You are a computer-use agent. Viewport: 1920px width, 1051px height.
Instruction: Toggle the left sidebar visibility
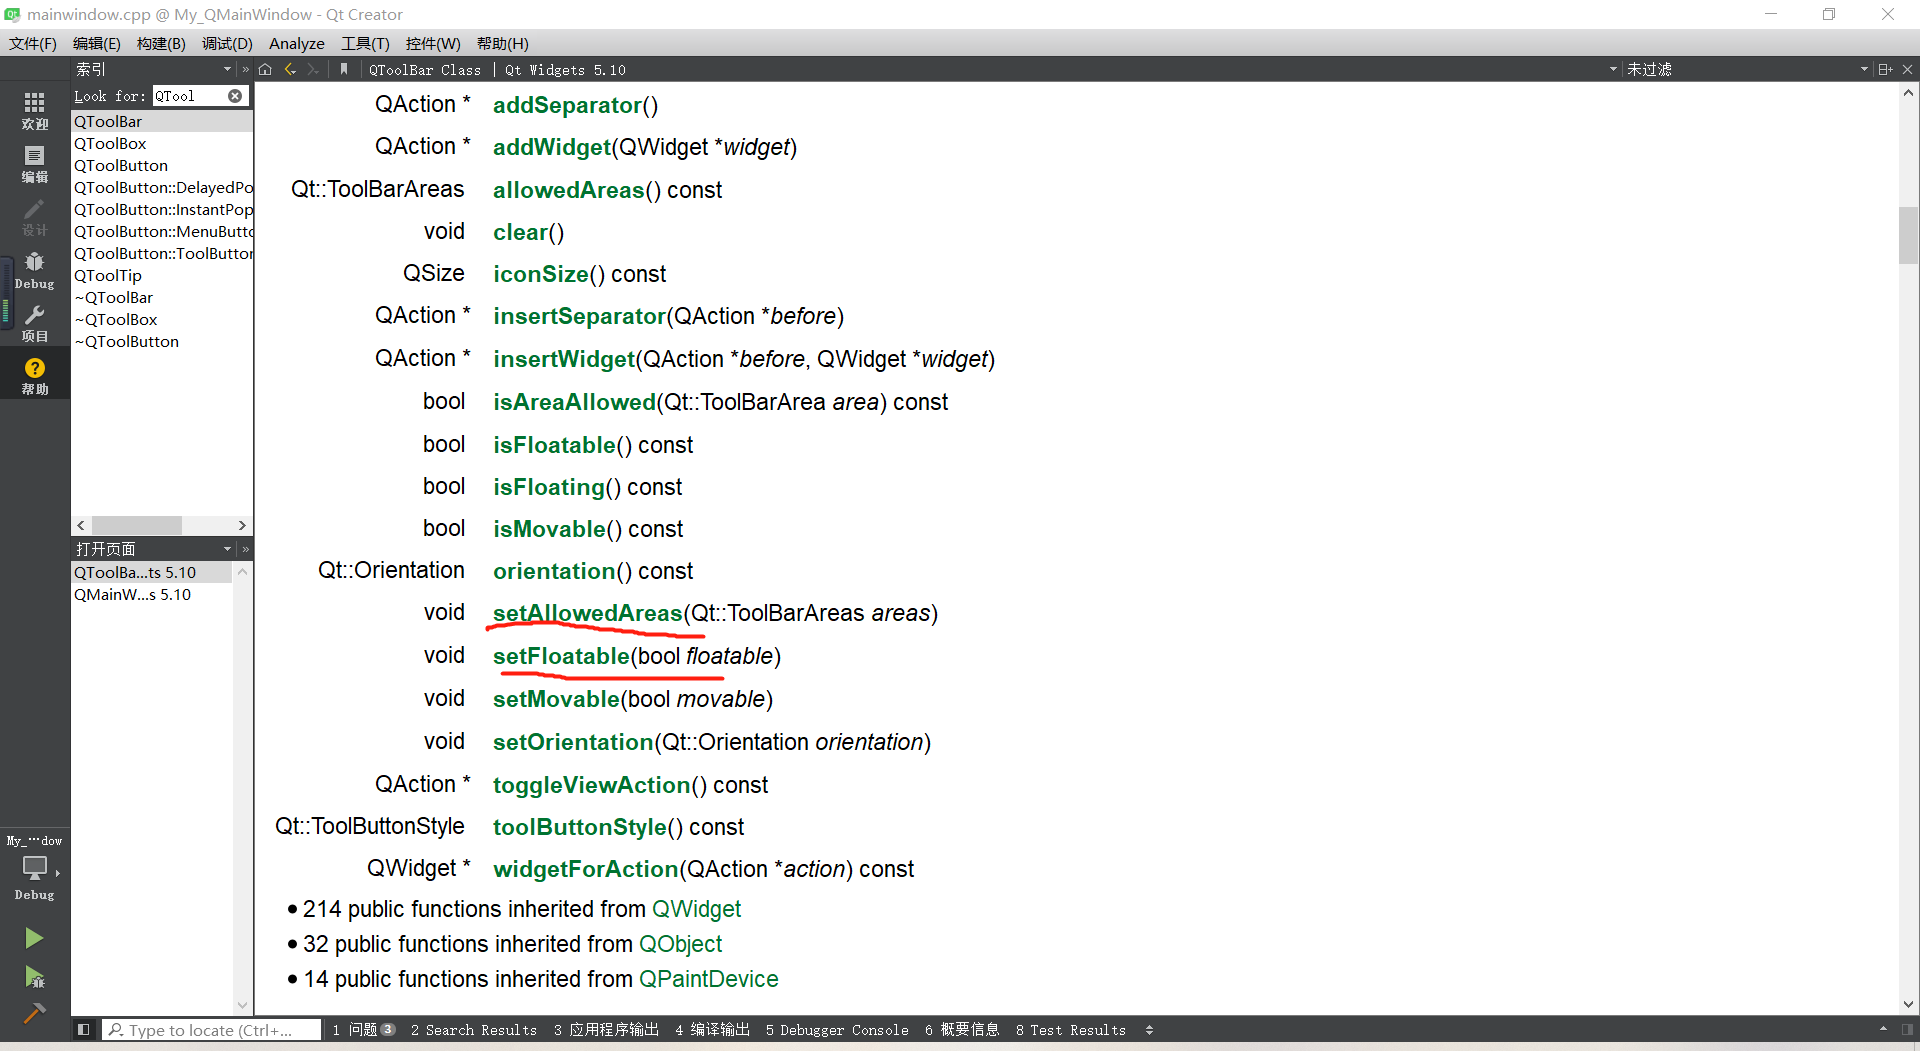(84, 1029)
